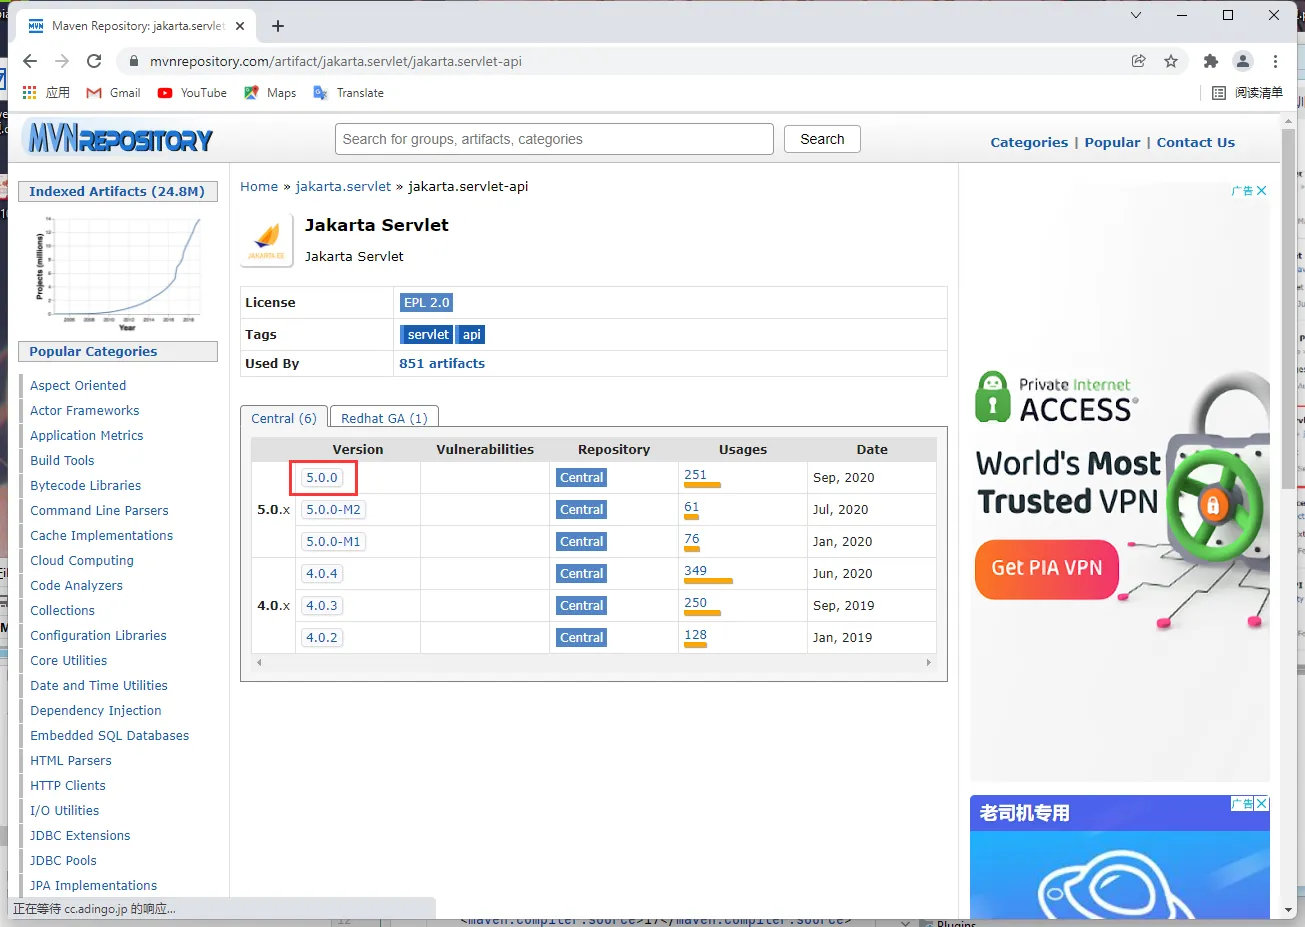Focus the artifact search field
The height and width of the screenshot is (927, 1305).
coord(554,139)
